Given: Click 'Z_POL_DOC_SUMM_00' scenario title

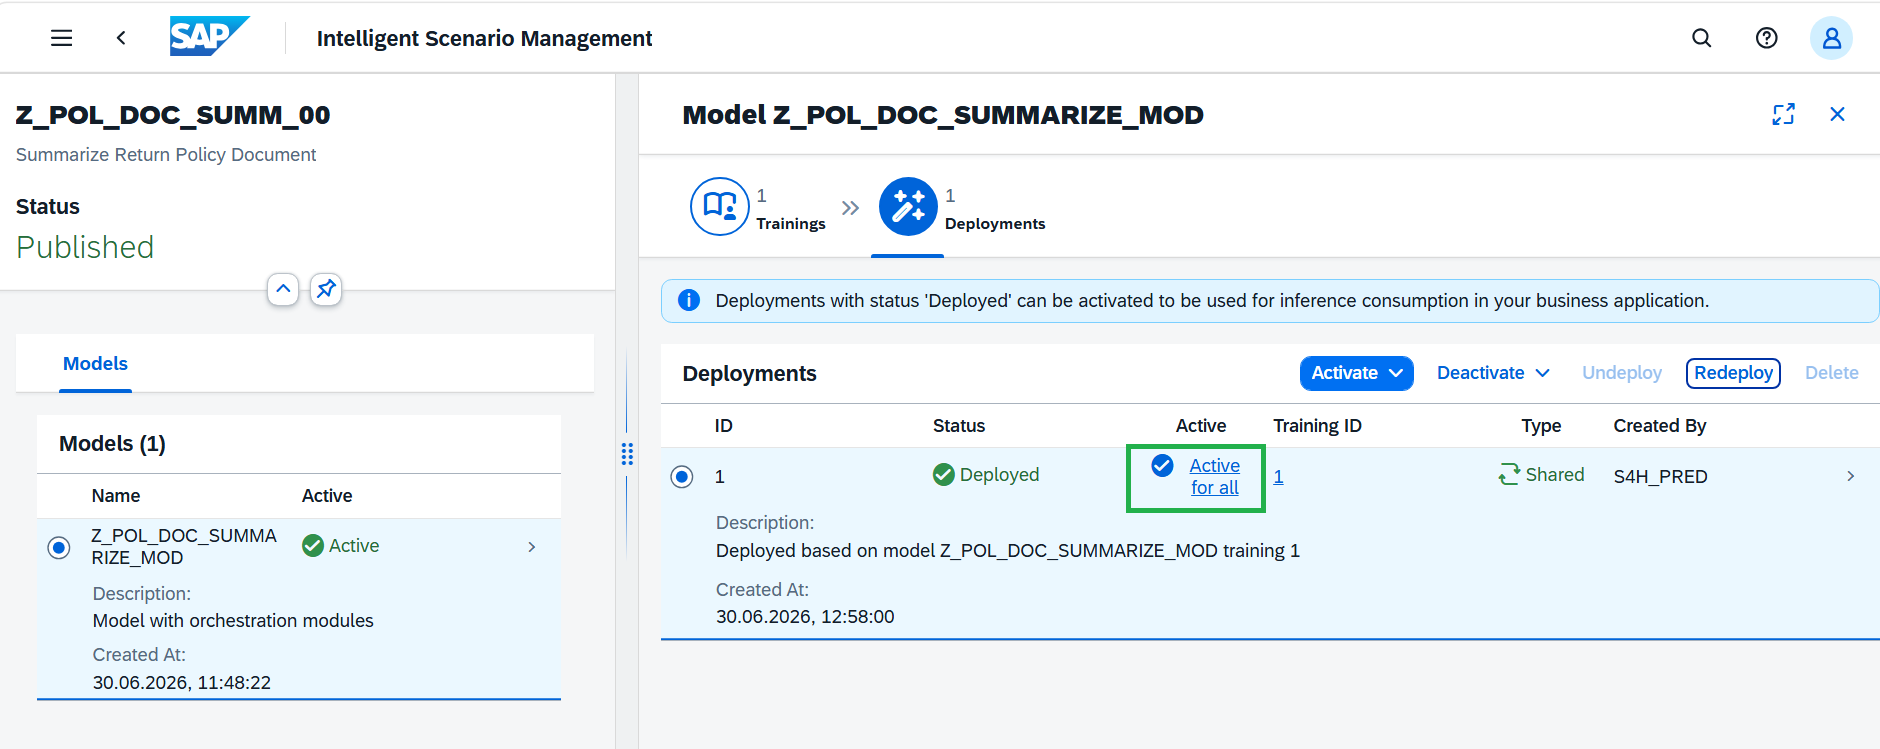Looking at the screenshot, I should point(173,115).
